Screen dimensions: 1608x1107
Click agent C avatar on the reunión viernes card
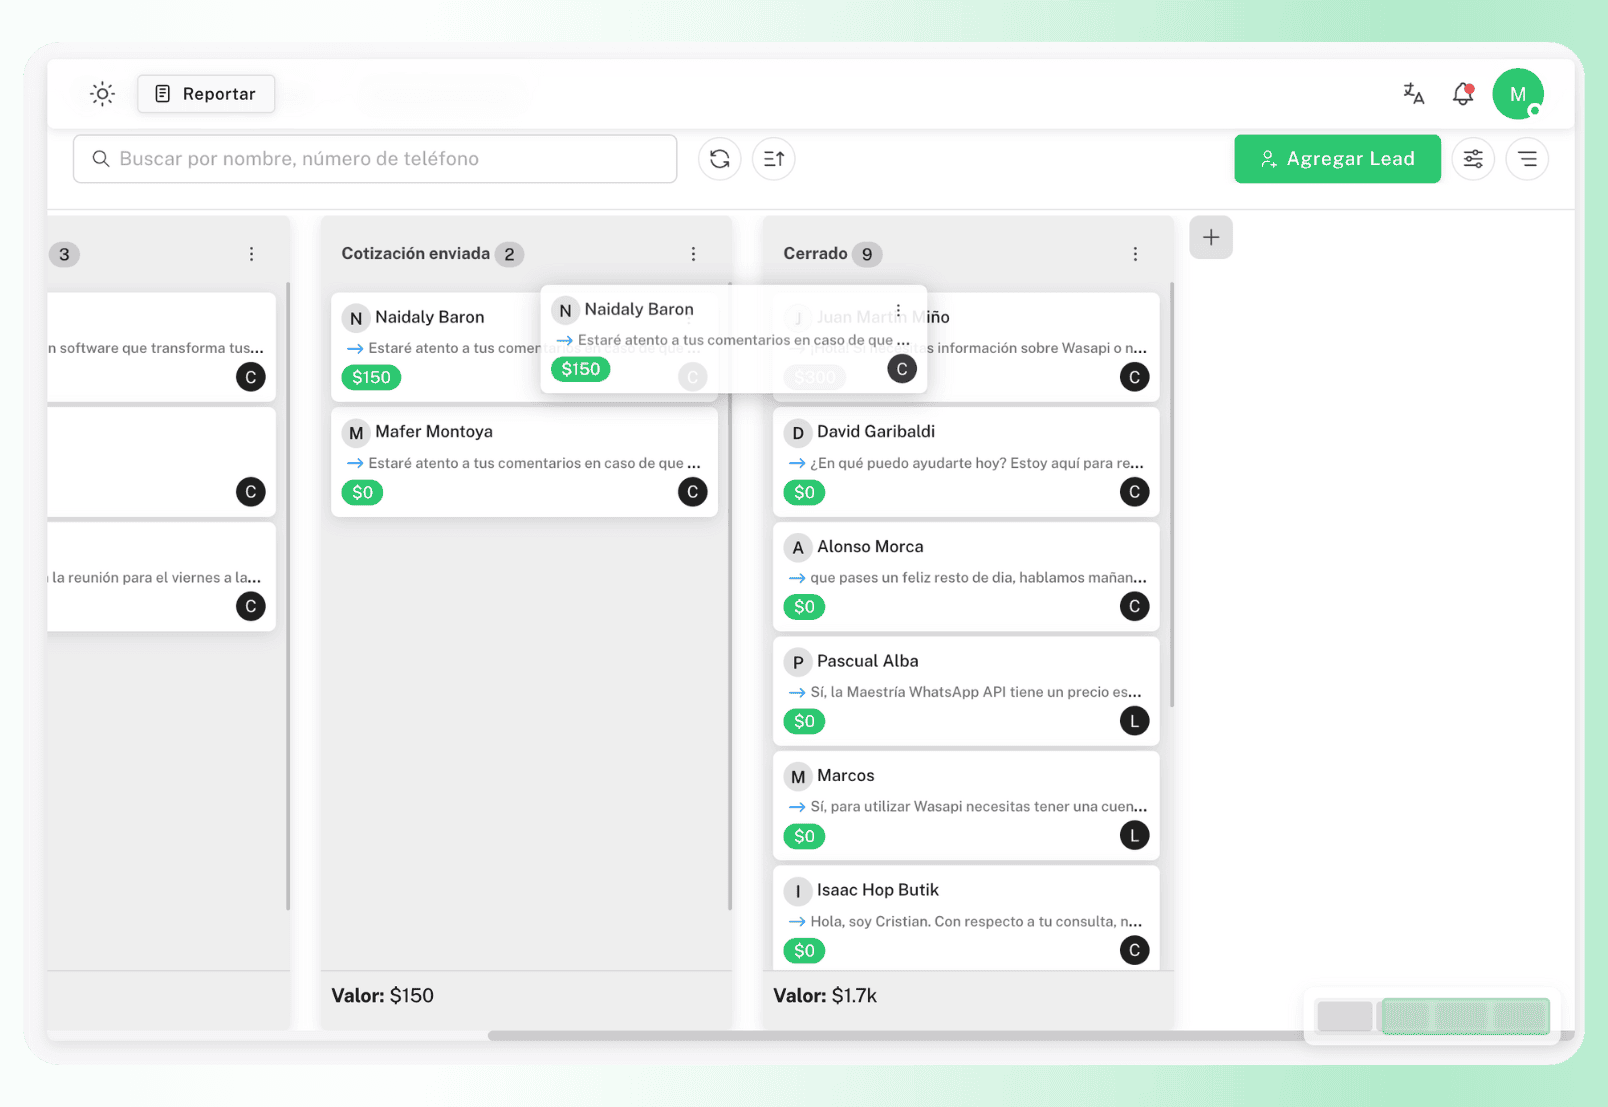[250, 606]
